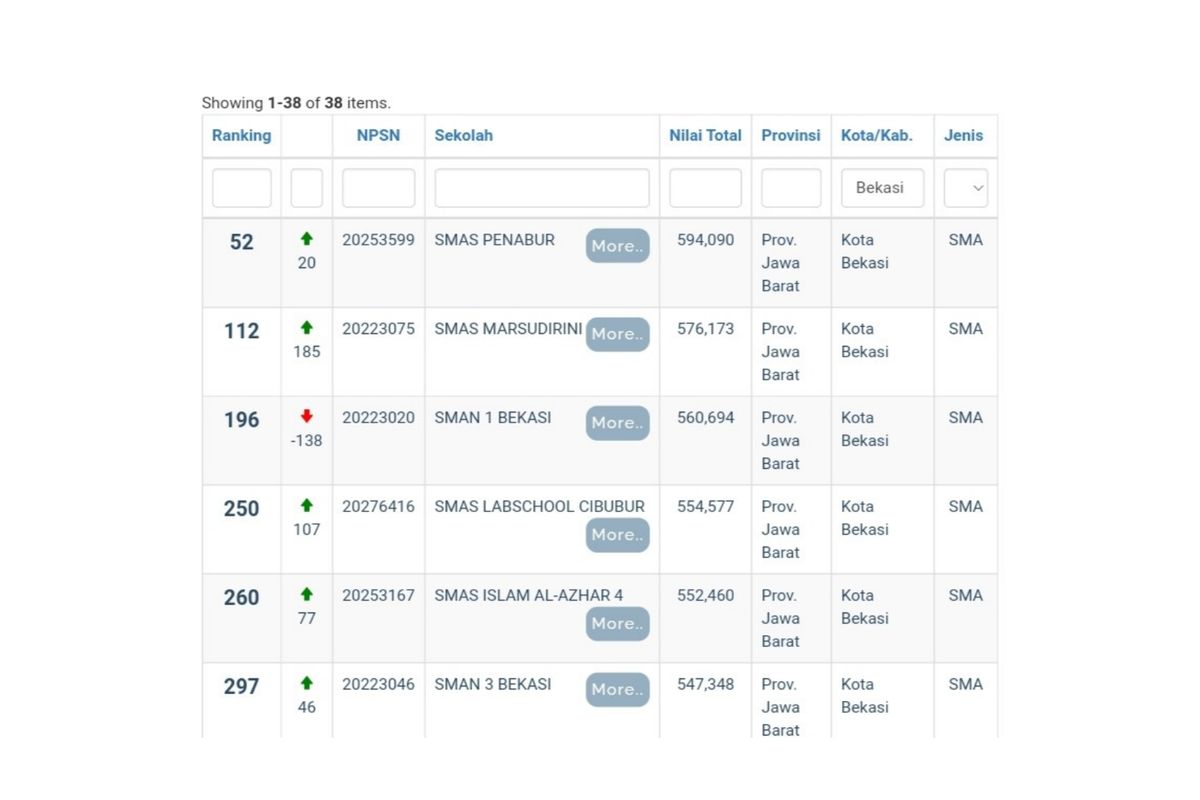Click the Provinsi column header
The height and width of the screenshot is (800, 1200).
(x=790, y=135)
